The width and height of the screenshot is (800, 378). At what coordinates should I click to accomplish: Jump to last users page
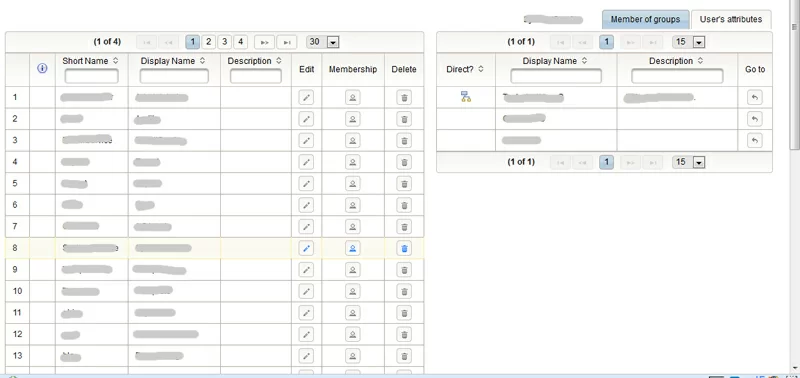point(287,42)
